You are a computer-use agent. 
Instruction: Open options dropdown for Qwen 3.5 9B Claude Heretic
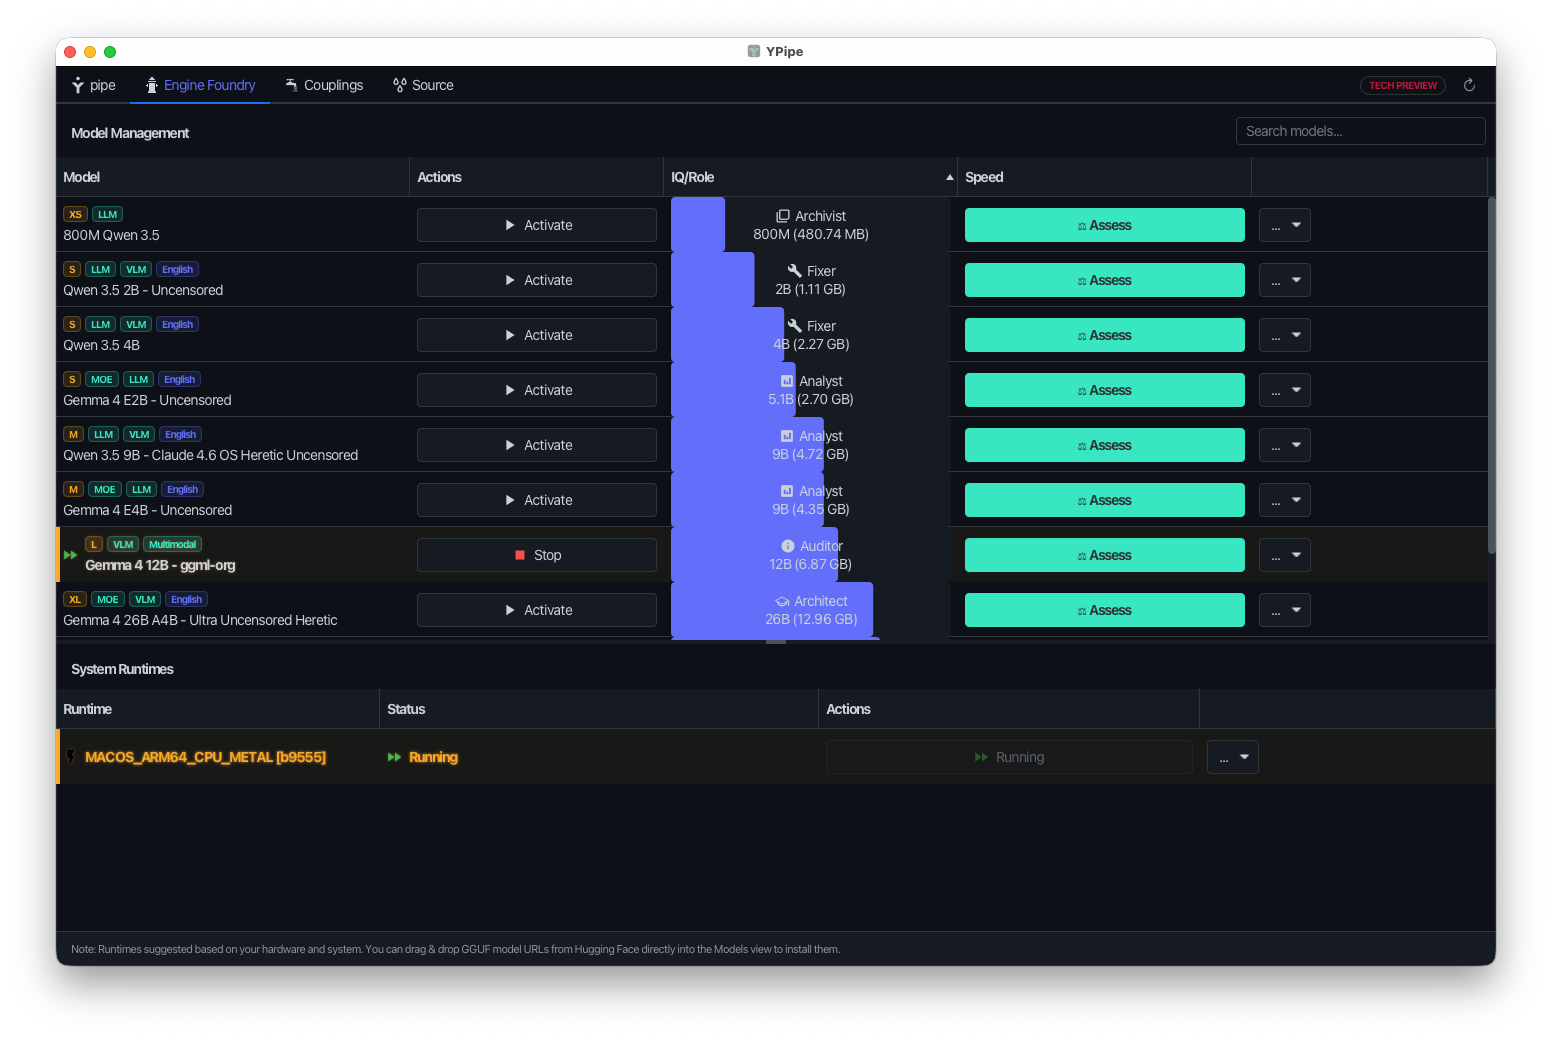tap(1285, 445)
